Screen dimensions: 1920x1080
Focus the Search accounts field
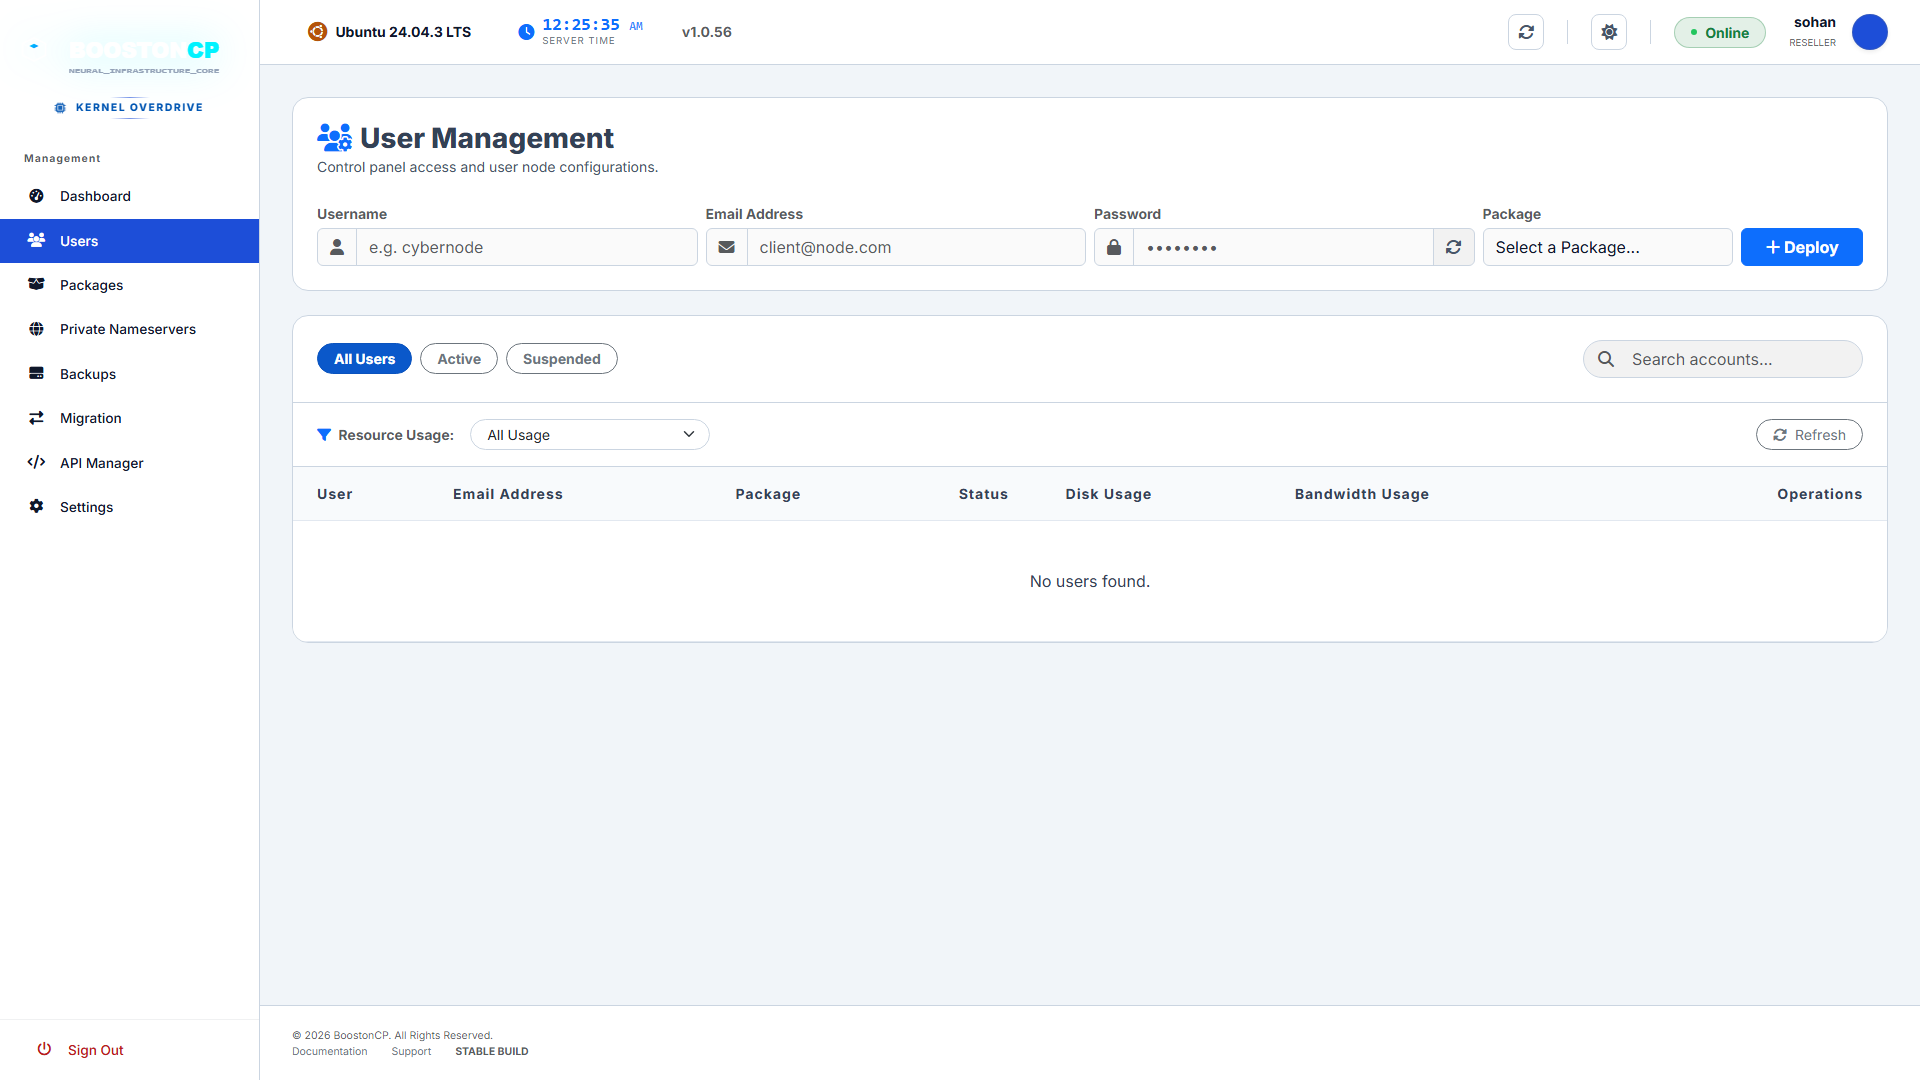pos(1723,359)
